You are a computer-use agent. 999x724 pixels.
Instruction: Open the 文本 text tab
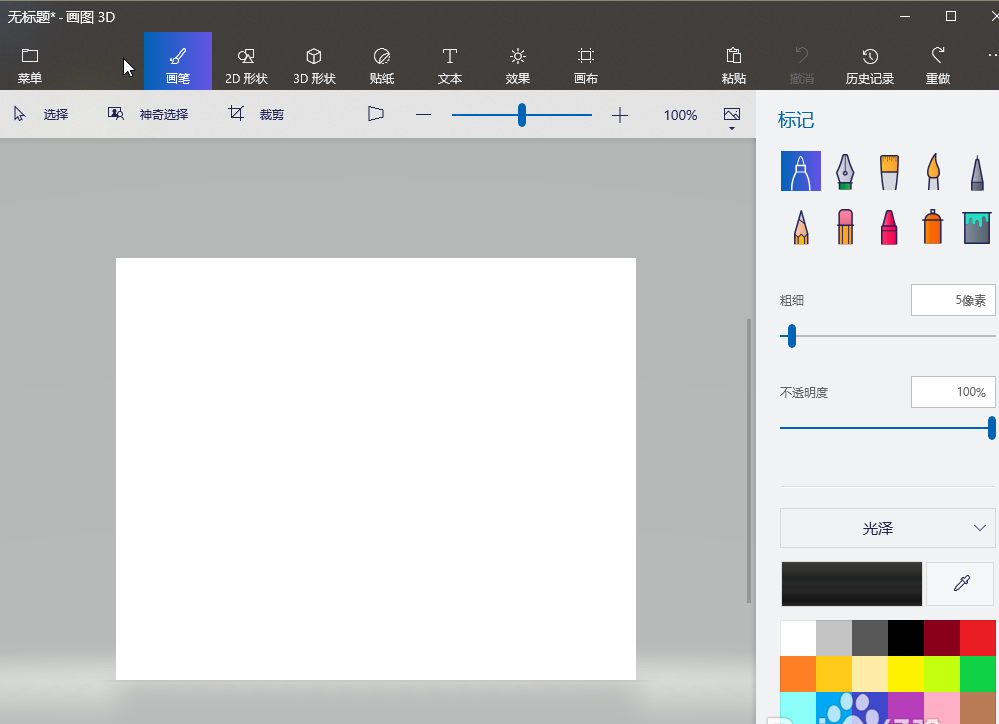click(450, 66)
